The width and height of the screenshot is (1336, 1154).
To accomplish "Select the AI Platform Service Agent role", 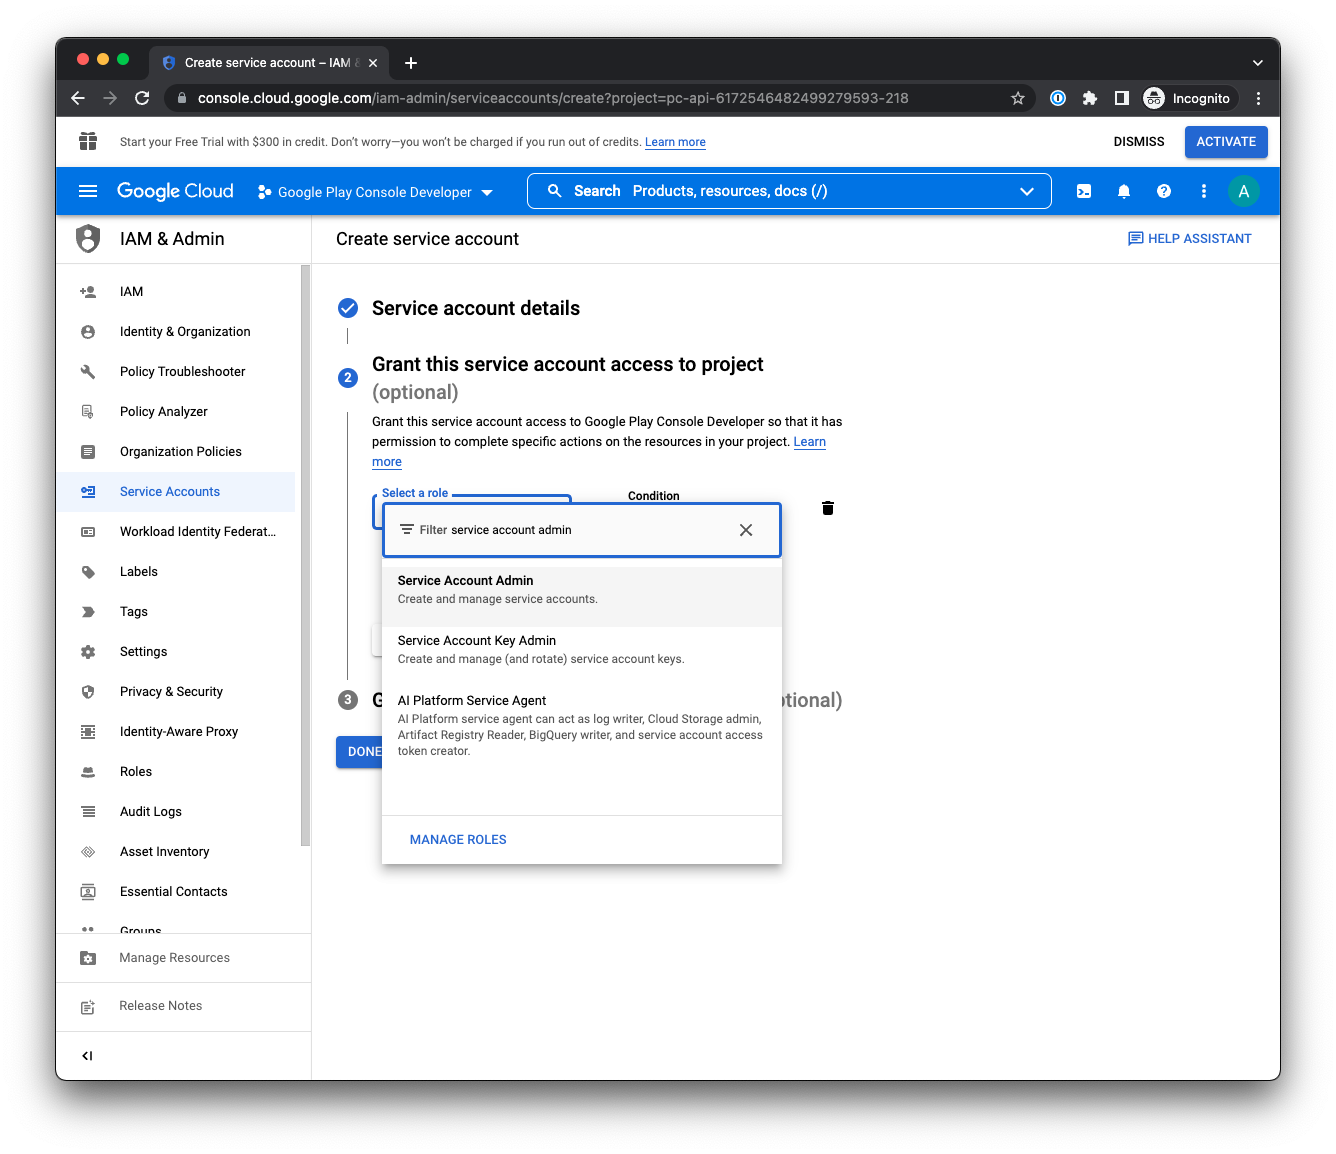I will tap(582, 726).
